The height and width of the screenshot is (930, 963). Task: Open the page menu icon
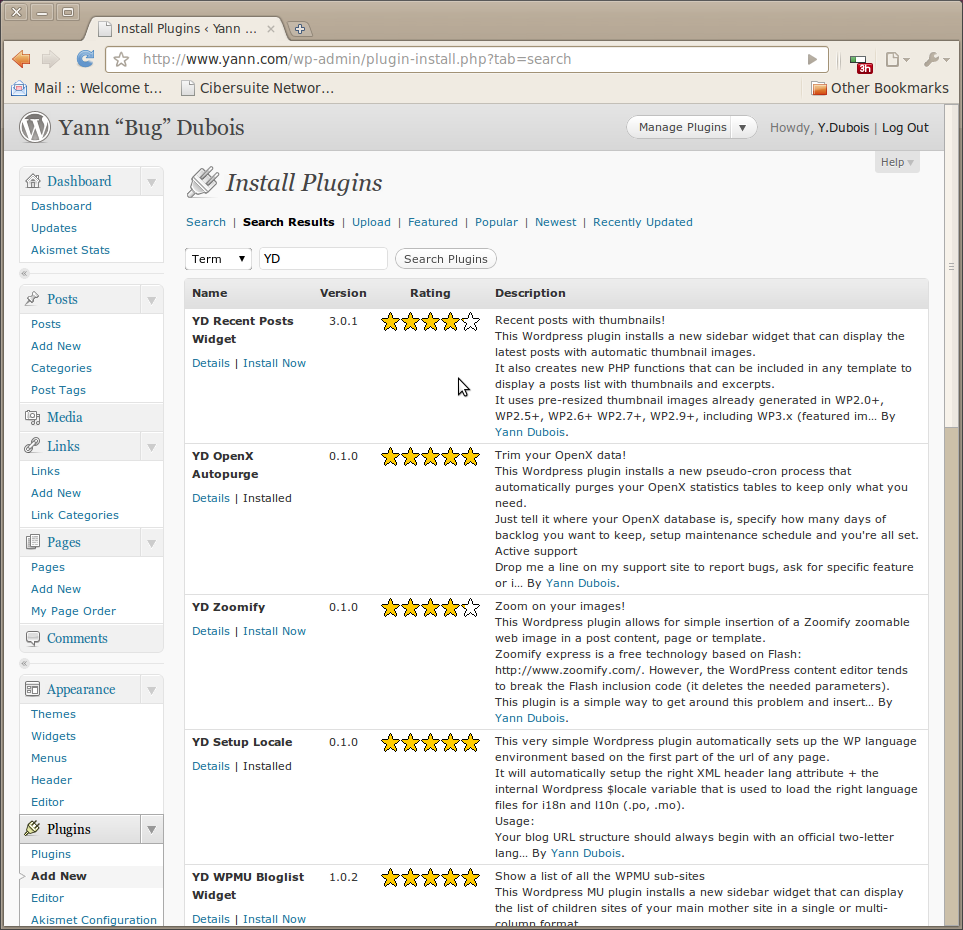pos(897,60)
